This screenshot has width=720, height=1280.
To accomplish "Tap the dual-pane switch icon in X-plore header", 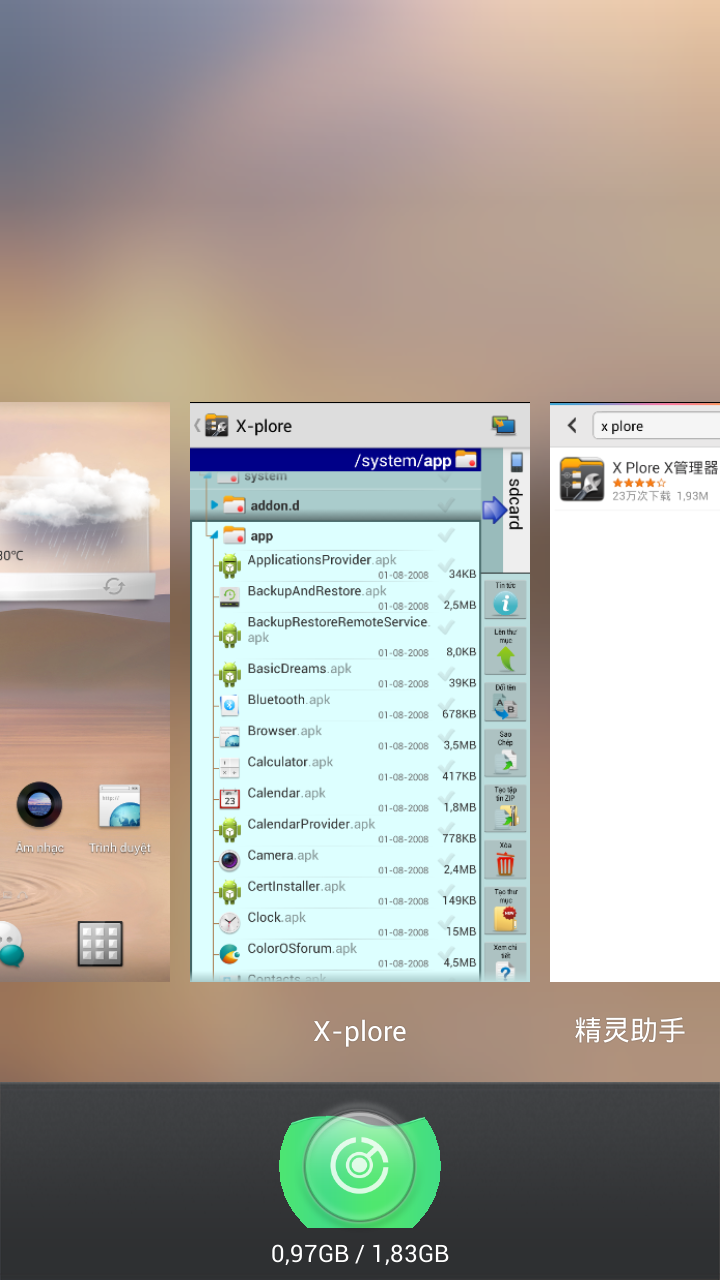I will pyautogui.click(x=504, y=425).
